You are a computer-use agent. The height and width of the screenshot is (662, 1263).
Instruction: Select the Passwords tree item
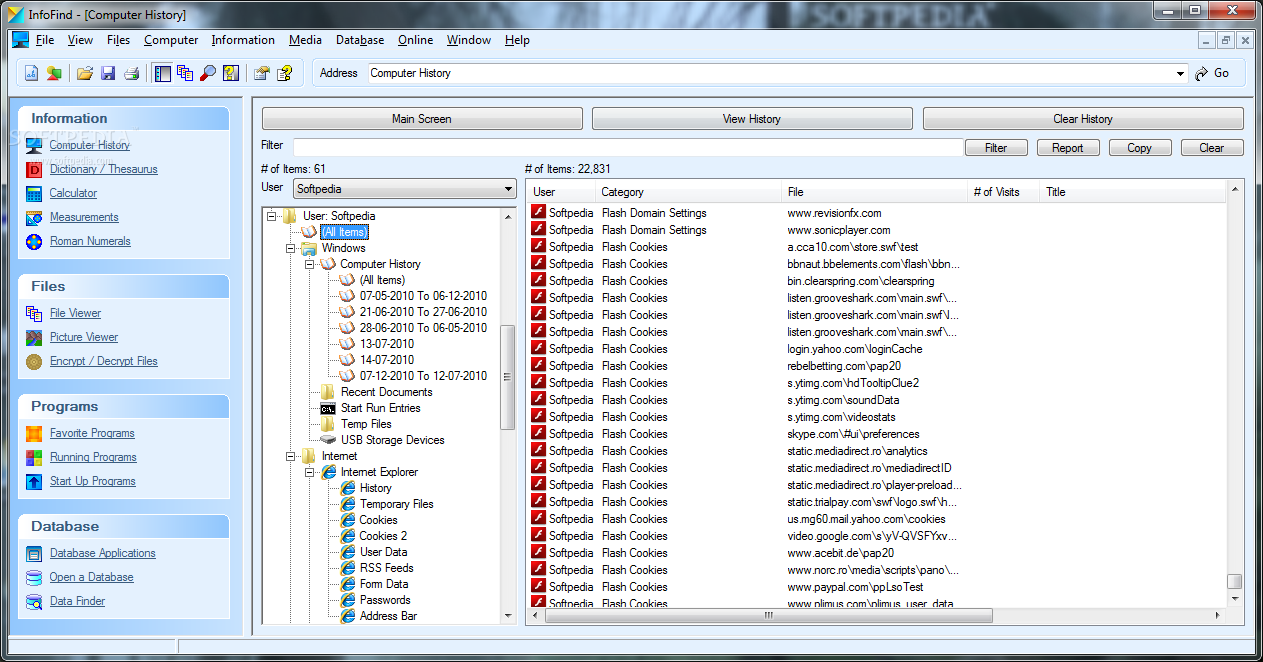[385, 600]
